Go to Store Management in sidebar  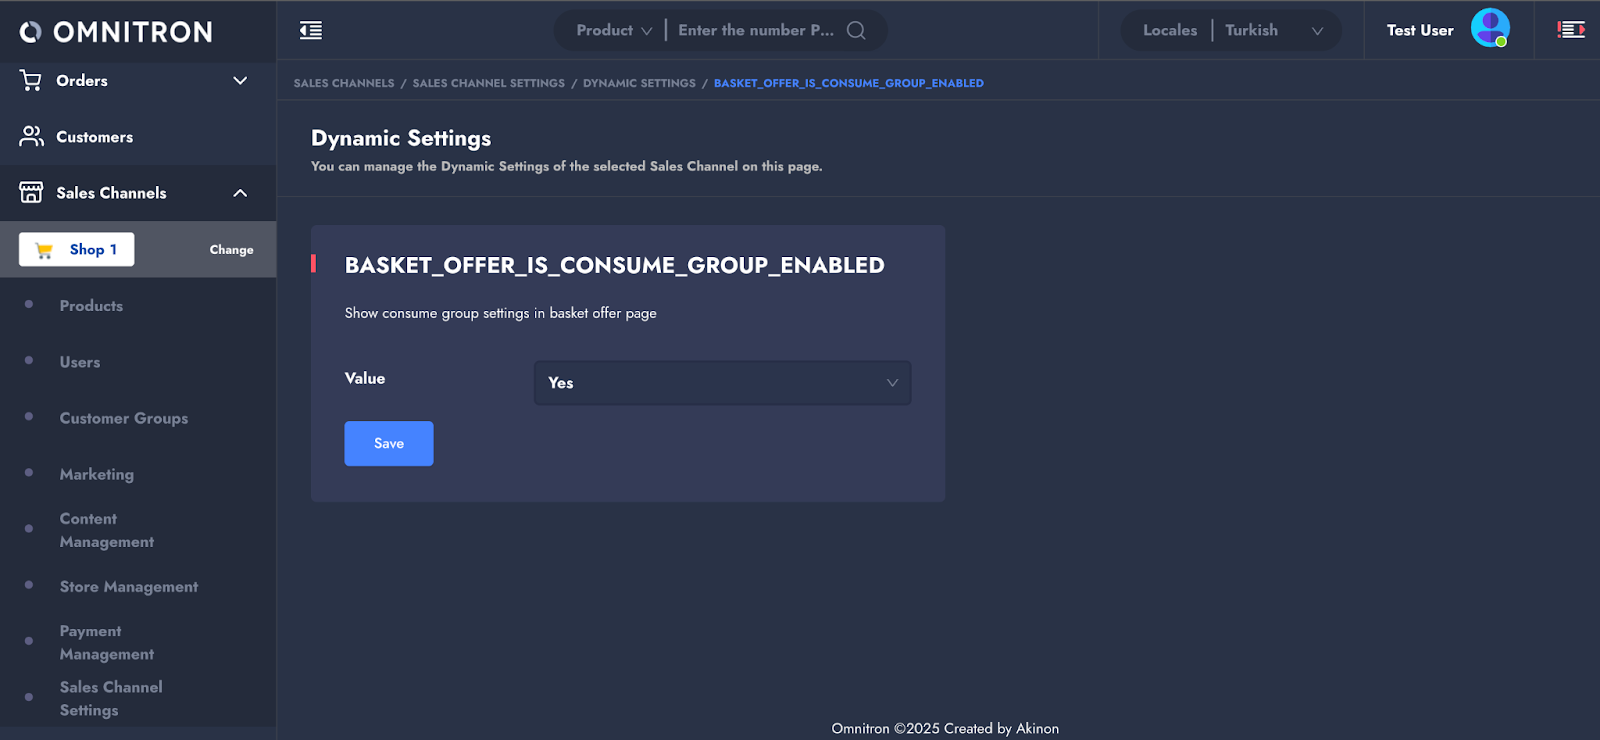pyautogui.click(x=128, y=587)
